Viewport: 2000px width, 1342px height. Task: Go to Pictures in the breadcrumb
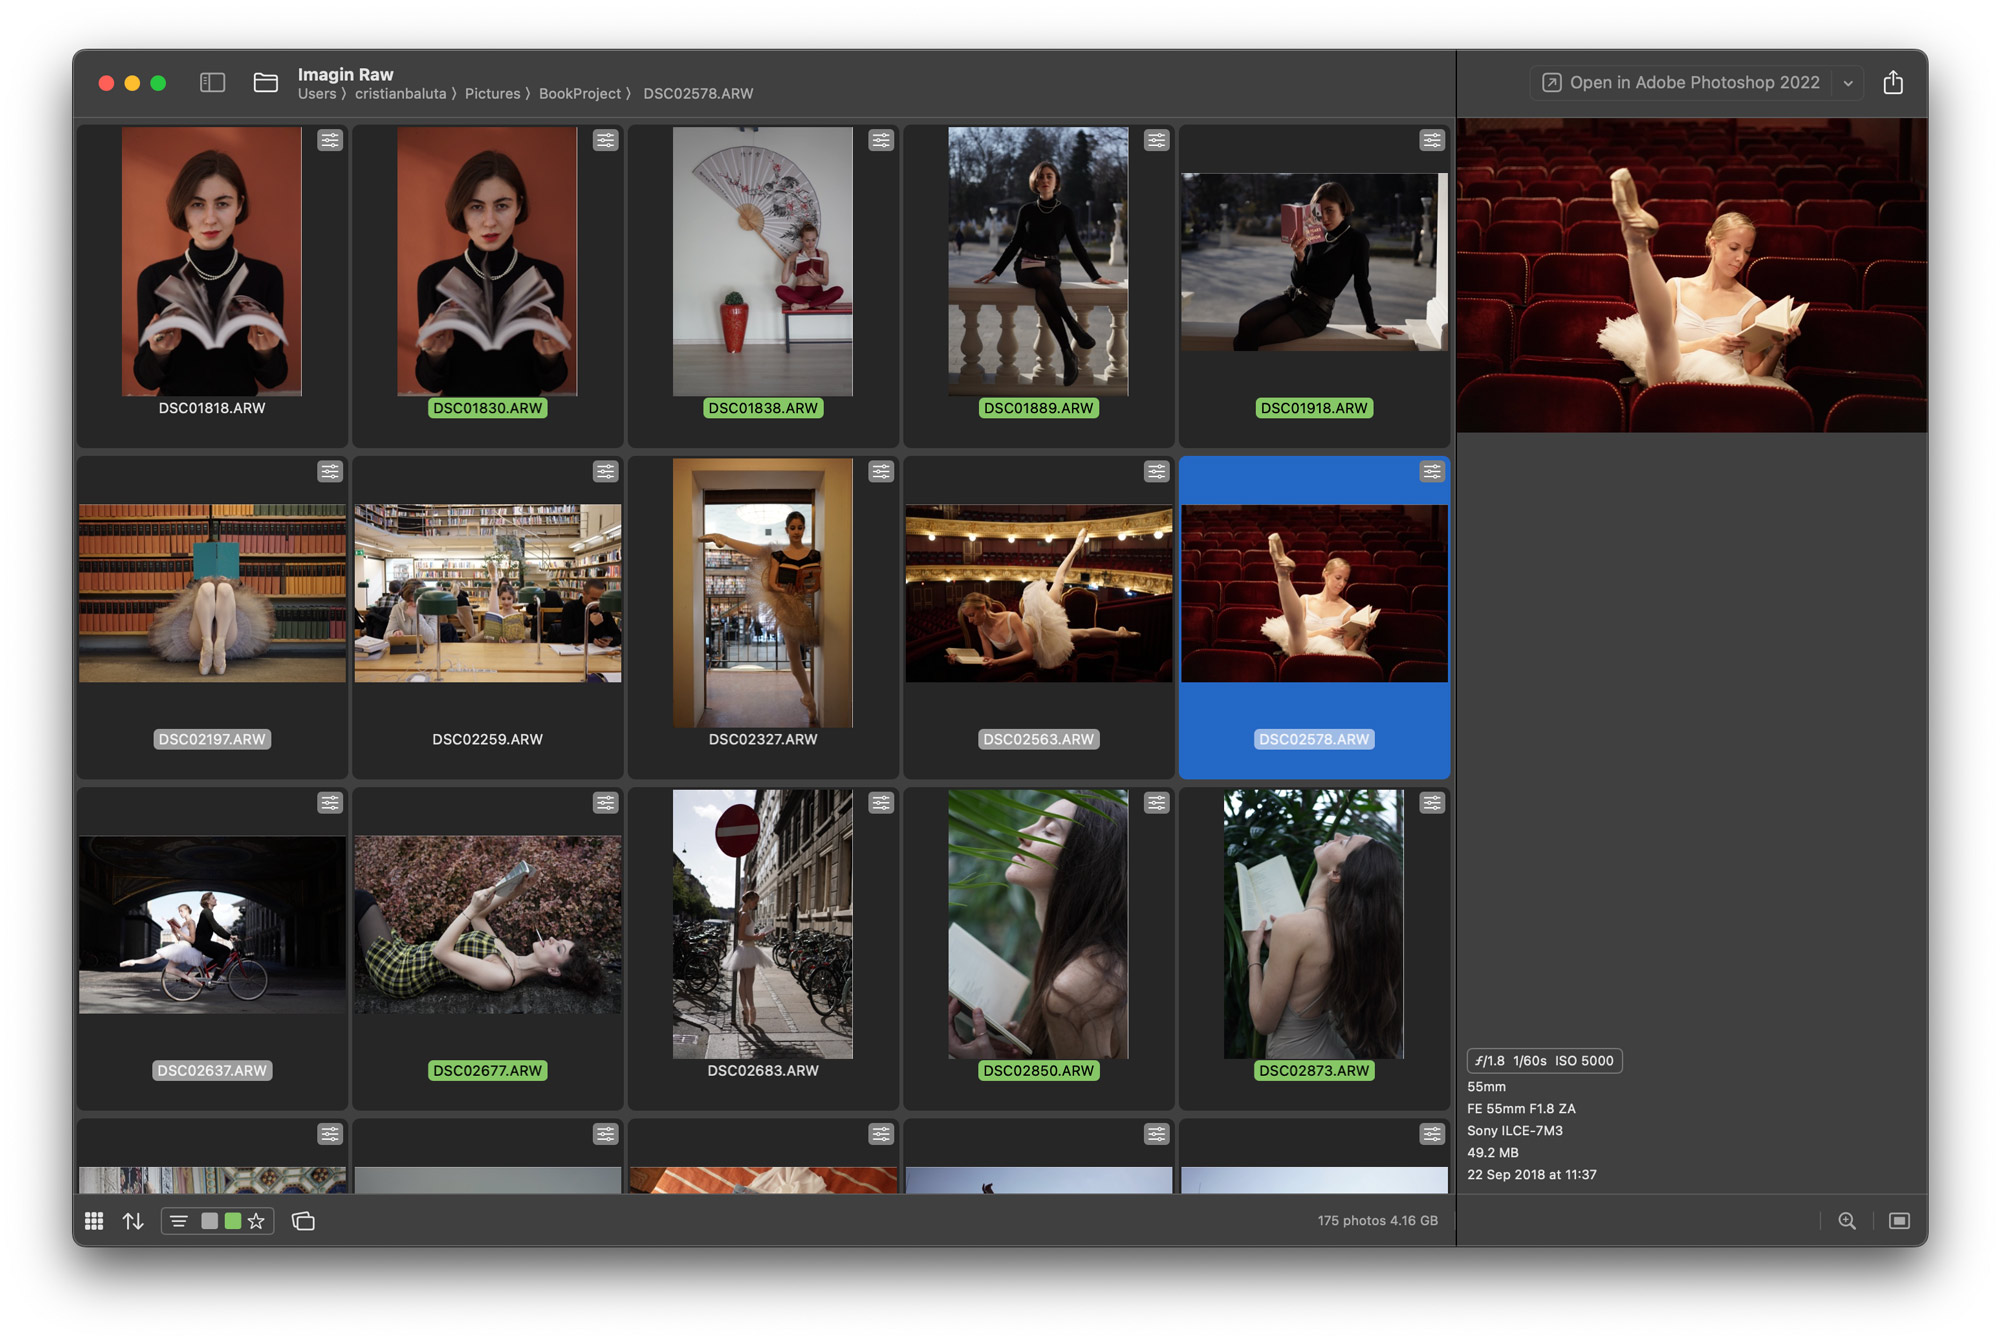tap(492, 94)
